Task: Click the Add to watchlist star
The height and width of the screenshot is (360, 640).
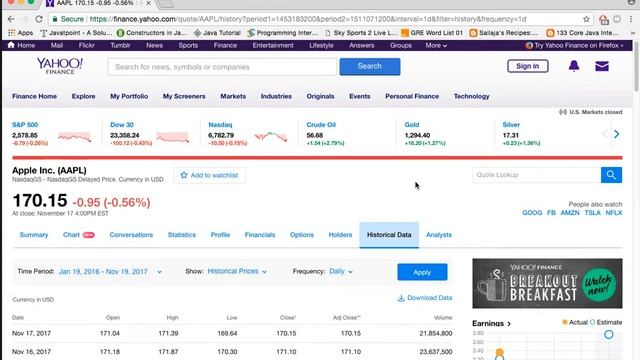Action: 184,175
